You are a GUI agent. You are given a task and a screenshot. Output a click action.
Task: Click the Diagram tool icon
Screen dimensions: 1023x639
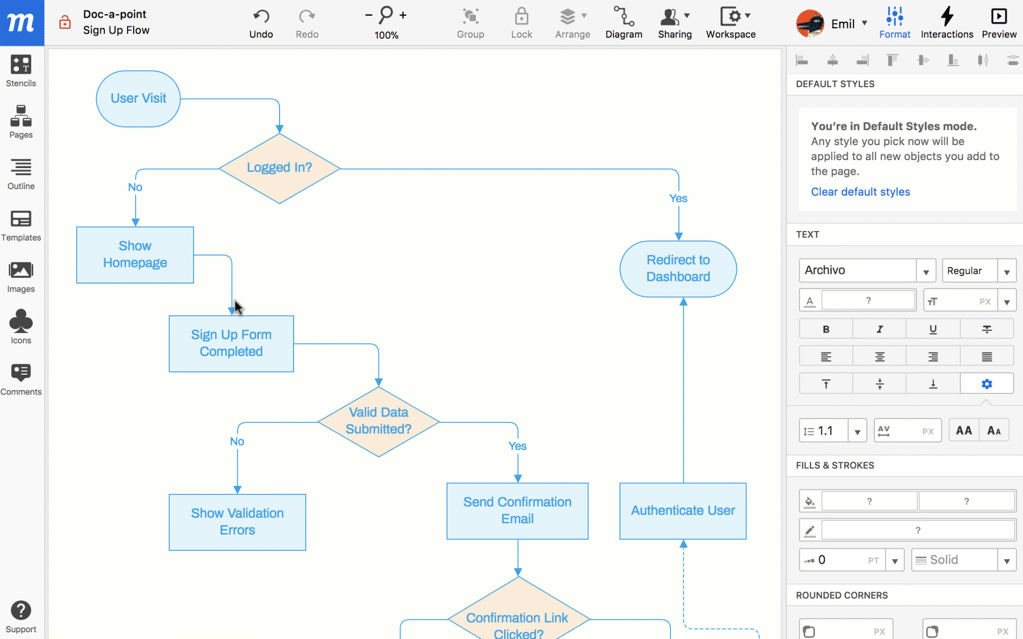[x=623, y=22]
